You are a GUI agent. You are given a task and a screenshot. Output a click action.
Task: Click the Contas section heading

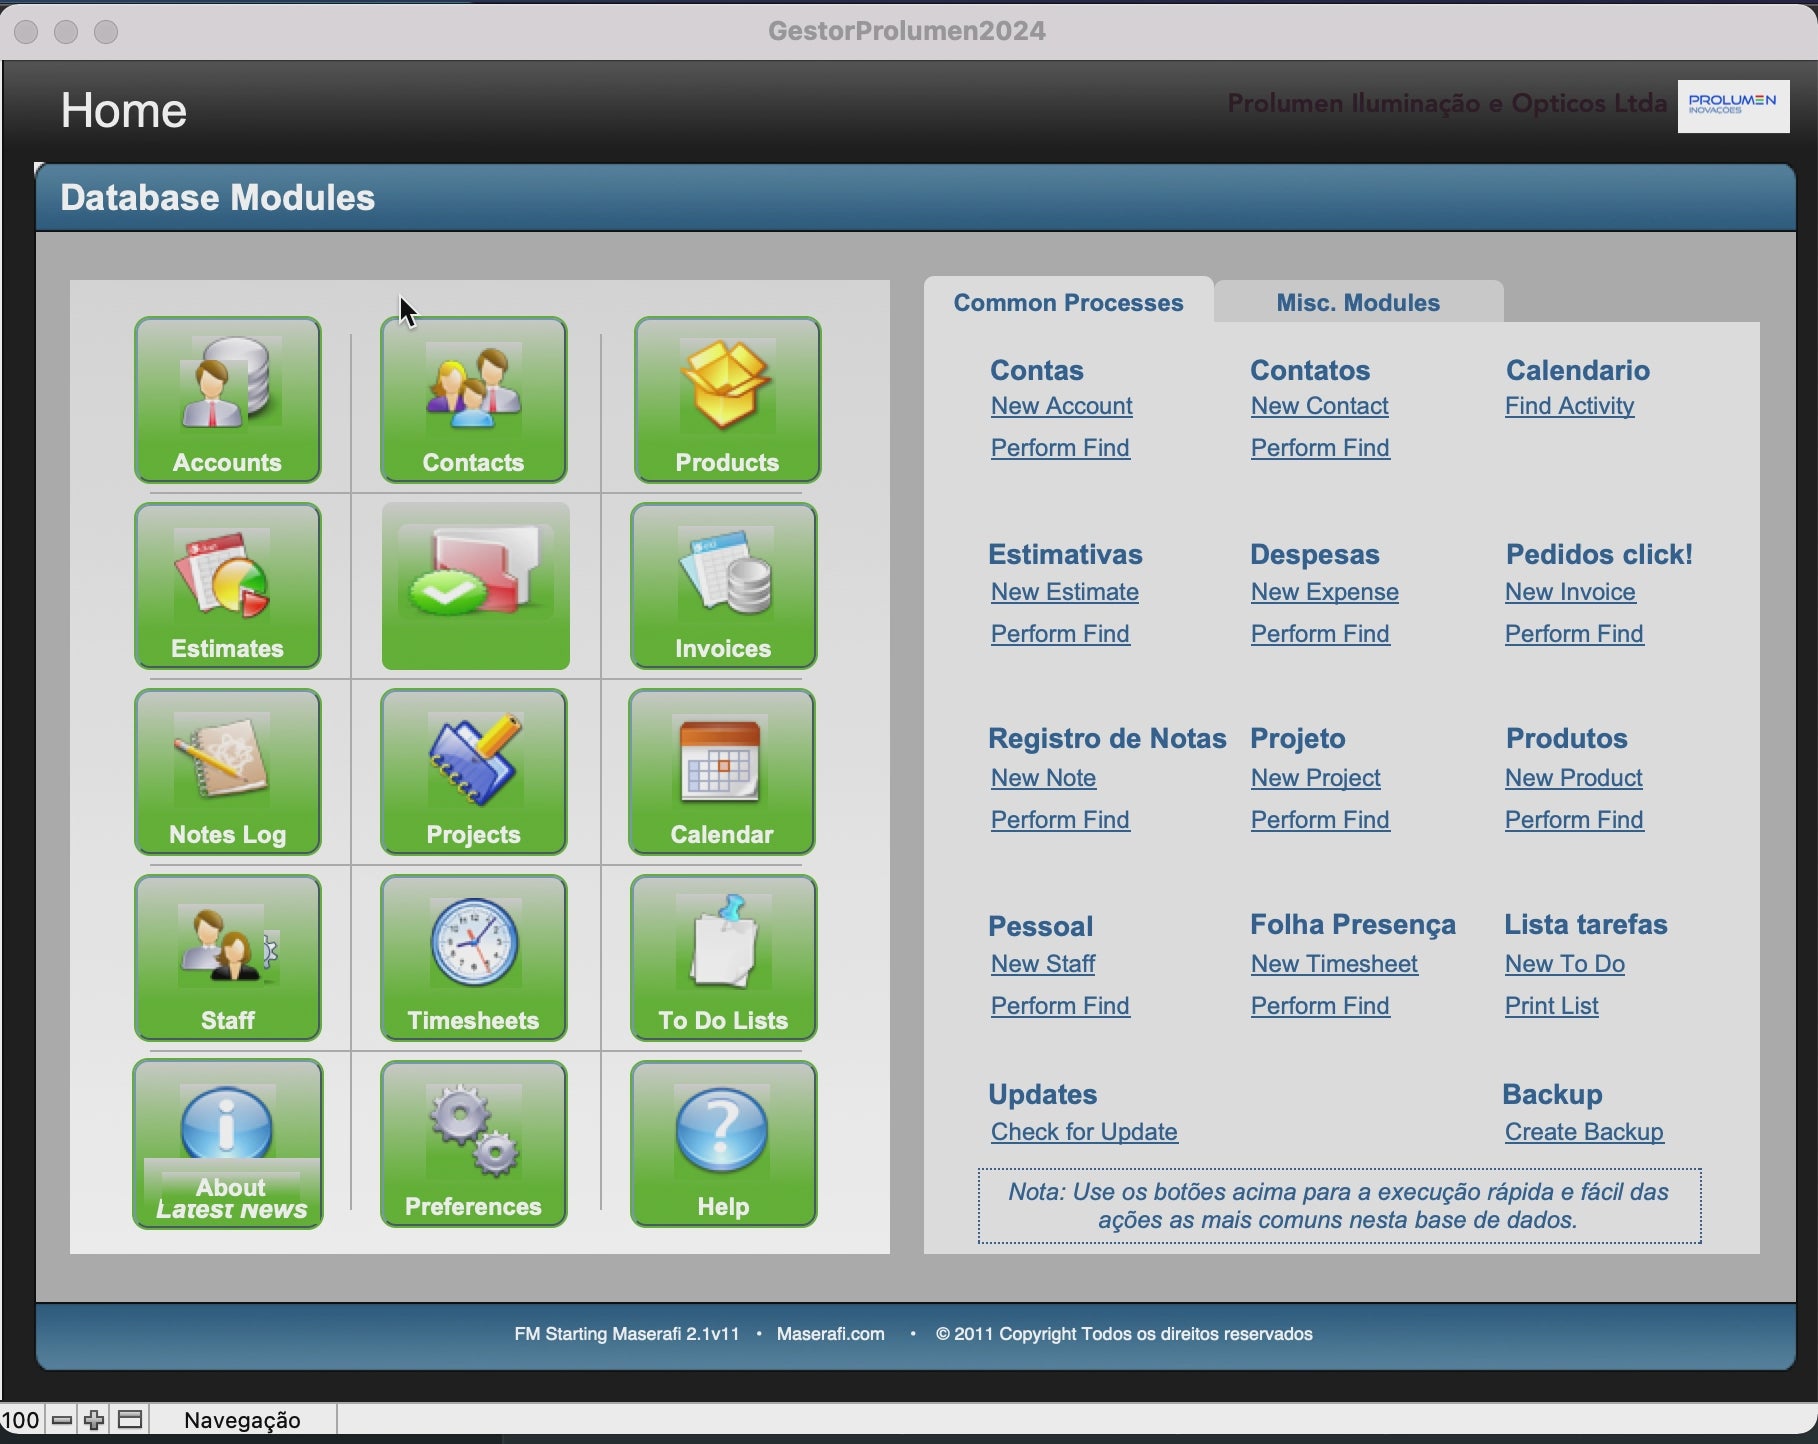pos(1037,370)
